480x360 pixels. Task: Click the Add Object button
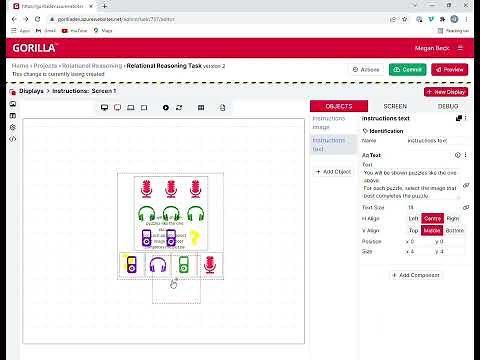point(333,172)
